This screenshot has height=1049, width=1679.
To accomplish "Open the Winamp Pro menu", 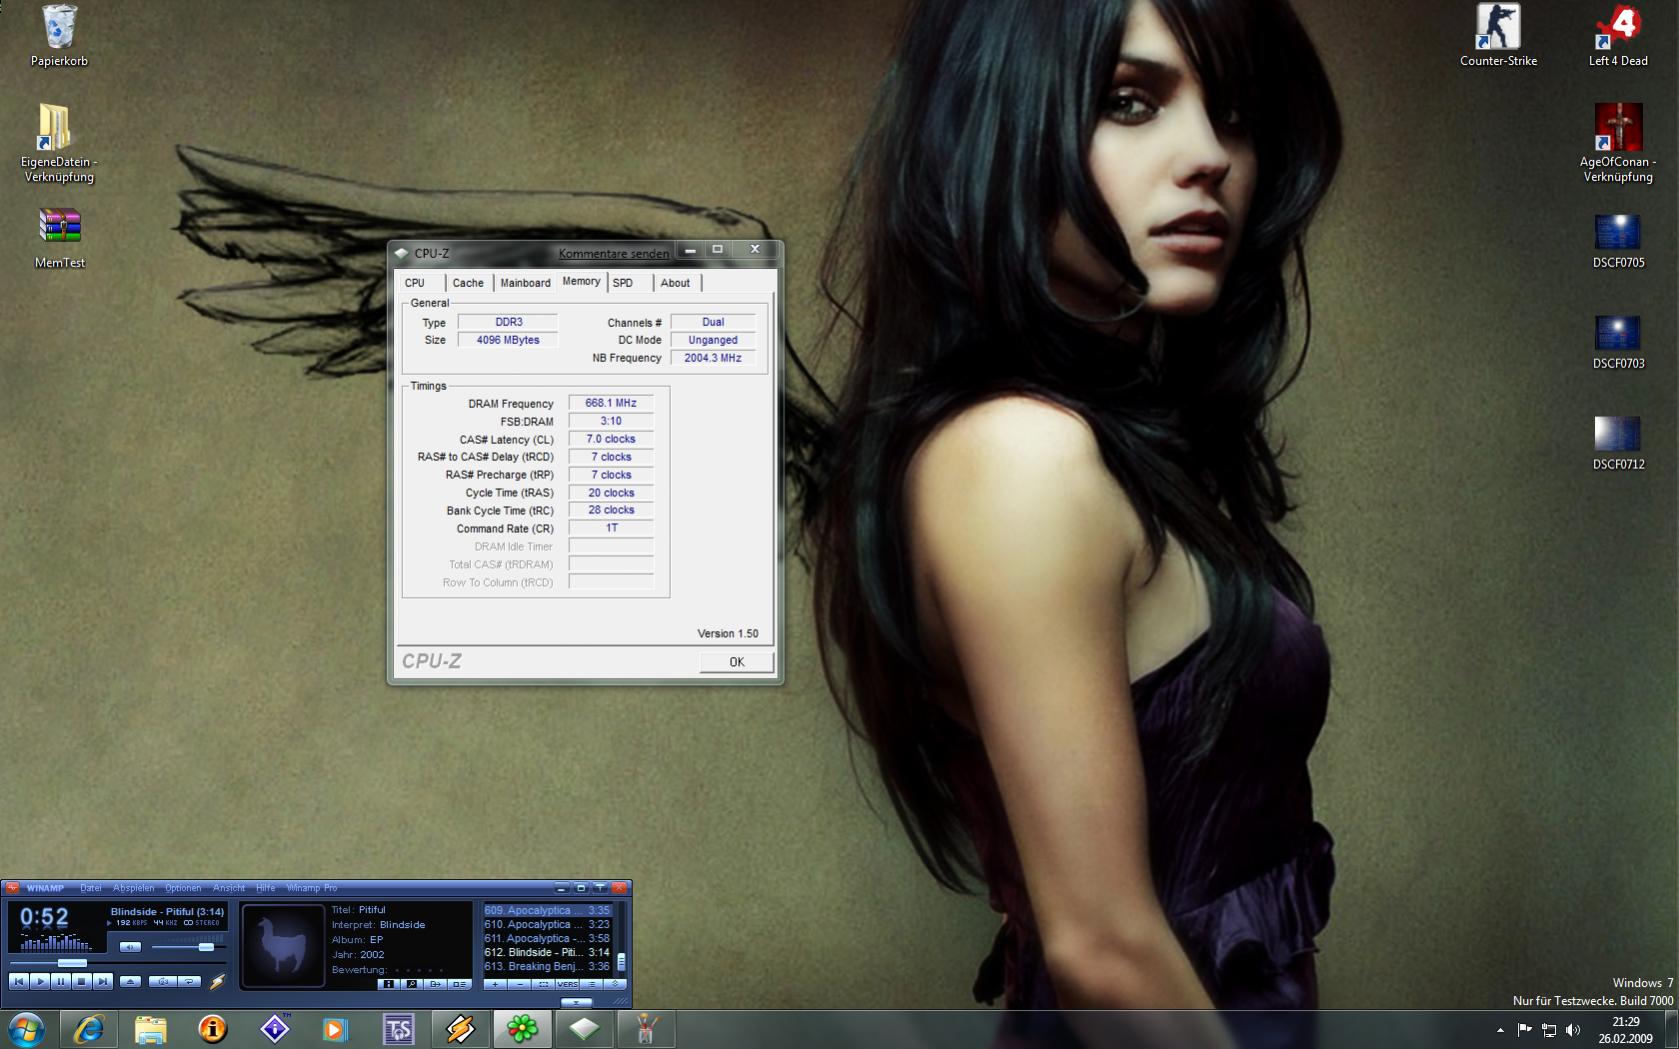I will click(312, 888).
